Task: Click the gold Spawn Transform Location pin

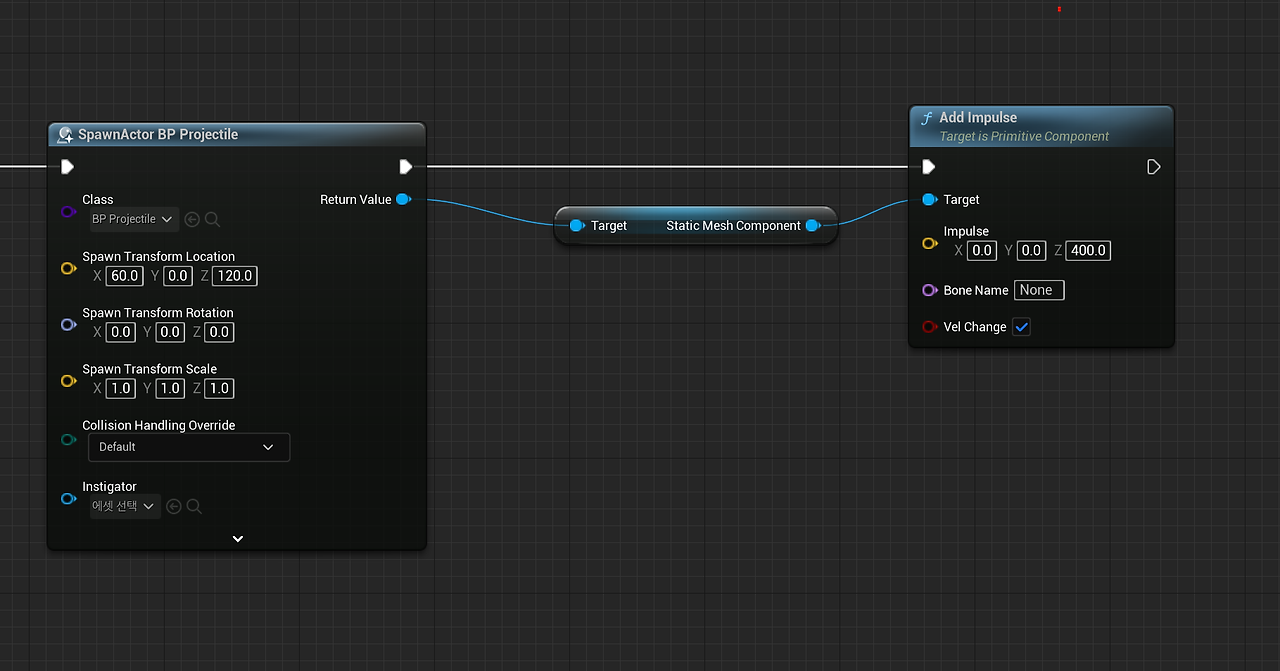Action: coord(67,268)
